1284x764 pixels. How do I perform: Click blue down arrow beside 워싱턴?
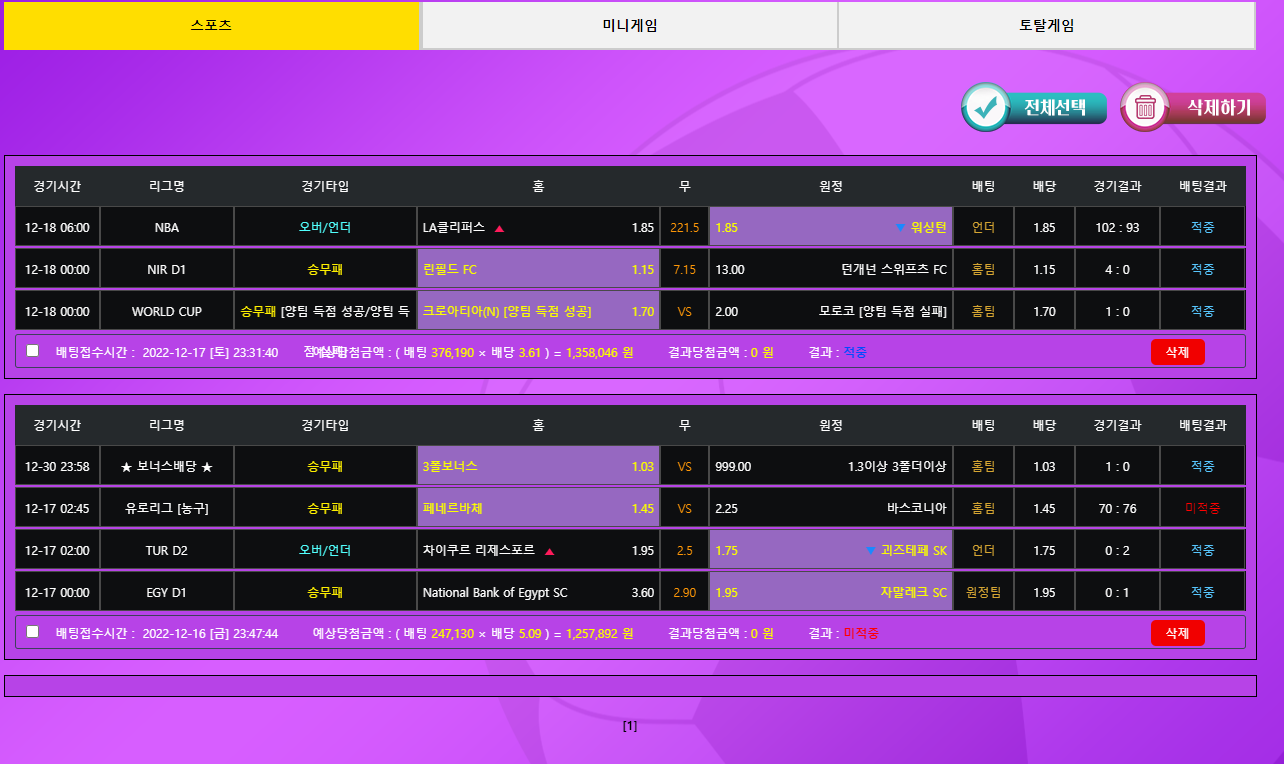[900, 228]
